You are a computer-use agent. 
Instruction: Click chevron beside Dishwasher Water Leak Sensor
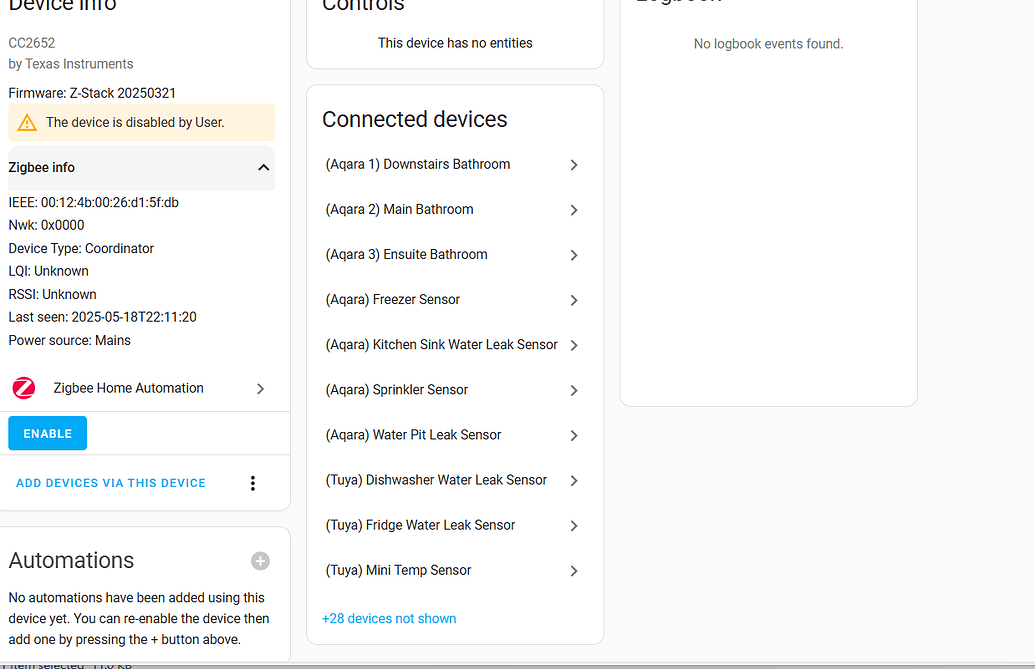(x=574, y=480)
